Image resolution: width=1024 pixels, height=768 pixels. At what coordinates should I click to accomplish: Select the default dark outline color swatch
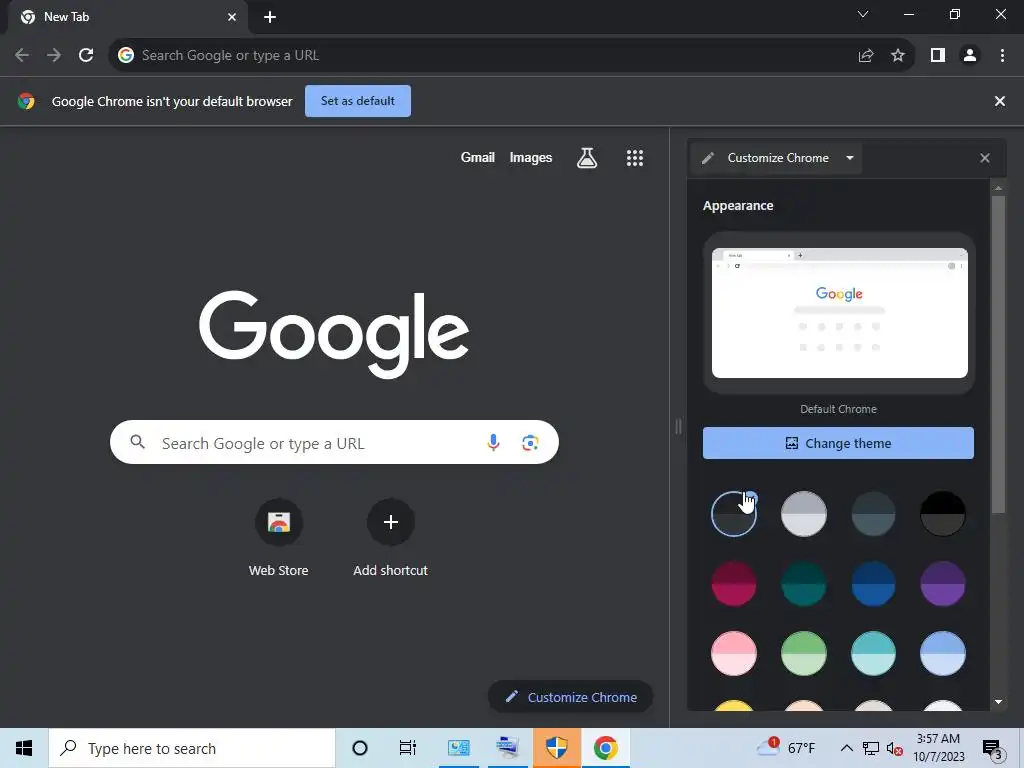[734, 514]
